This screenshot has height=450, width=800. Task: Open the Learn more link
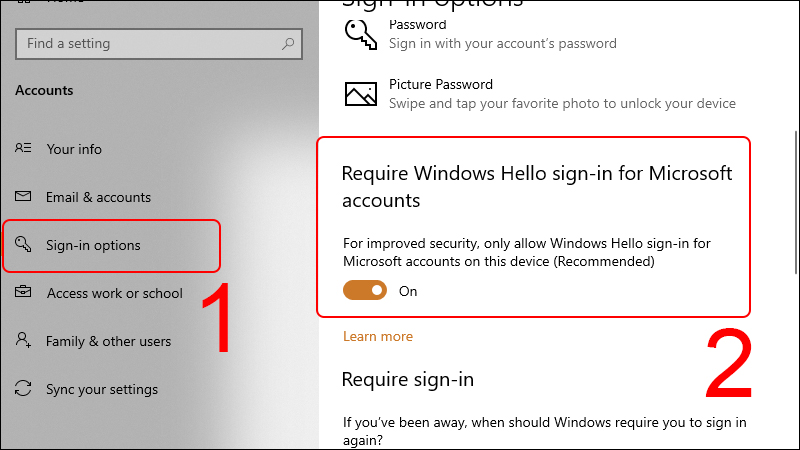tap(377, 336)
